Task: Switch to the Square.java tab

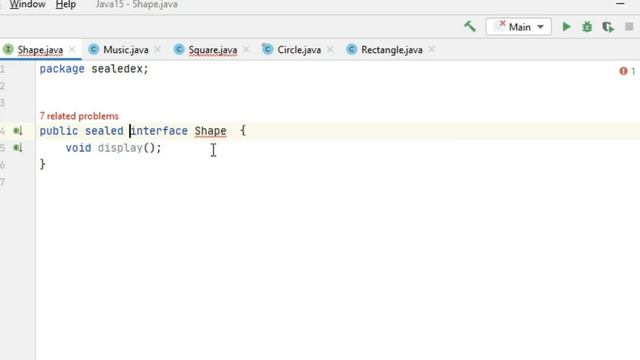Action: (x=213, y=50)
